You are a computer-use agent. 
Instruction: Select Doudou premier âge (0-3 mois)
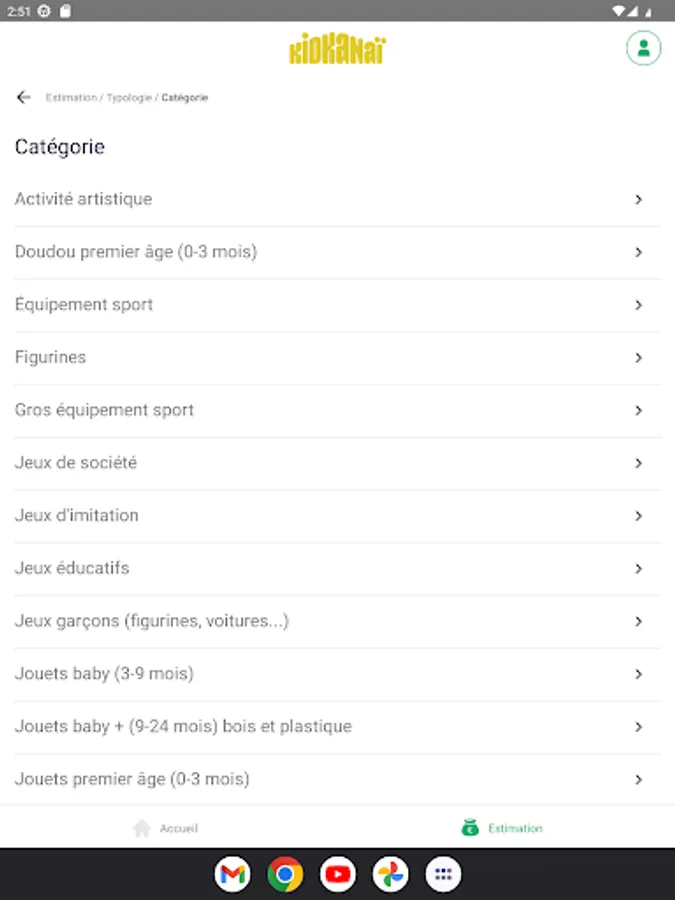coord(136,252)
